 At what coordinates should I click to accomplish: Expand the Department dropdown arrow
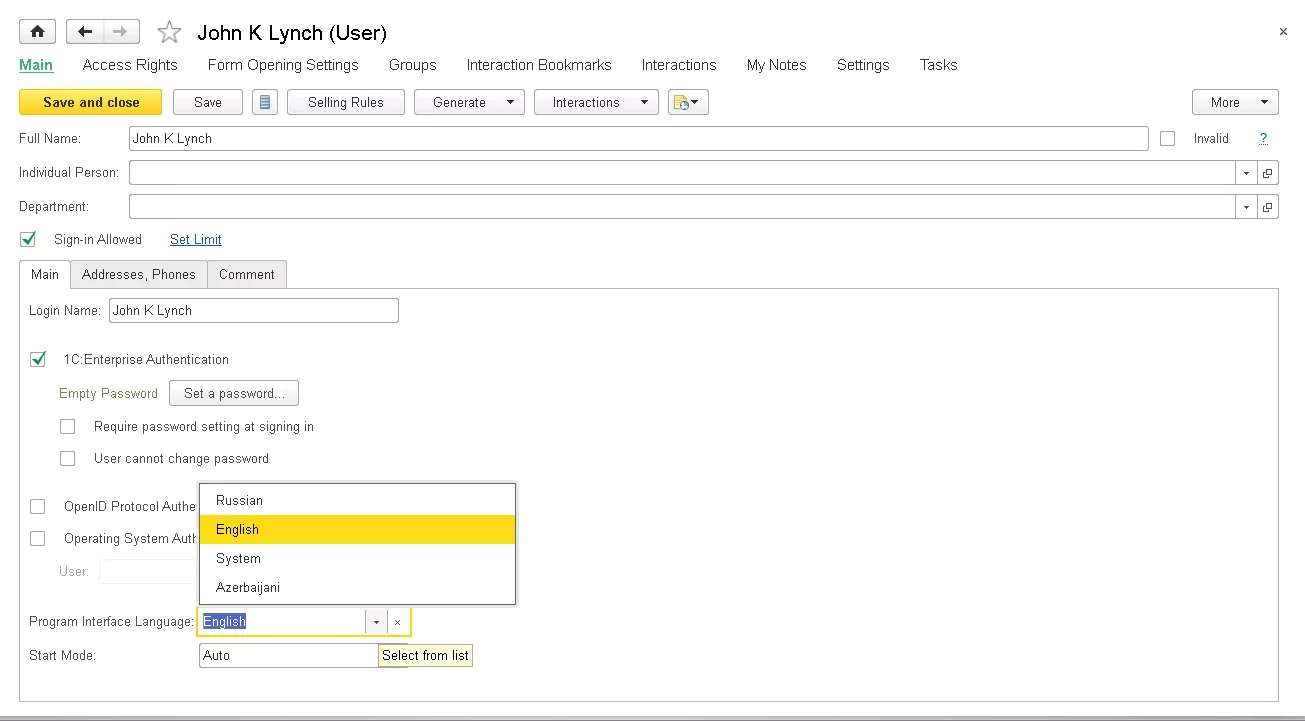click(1246, 207)
